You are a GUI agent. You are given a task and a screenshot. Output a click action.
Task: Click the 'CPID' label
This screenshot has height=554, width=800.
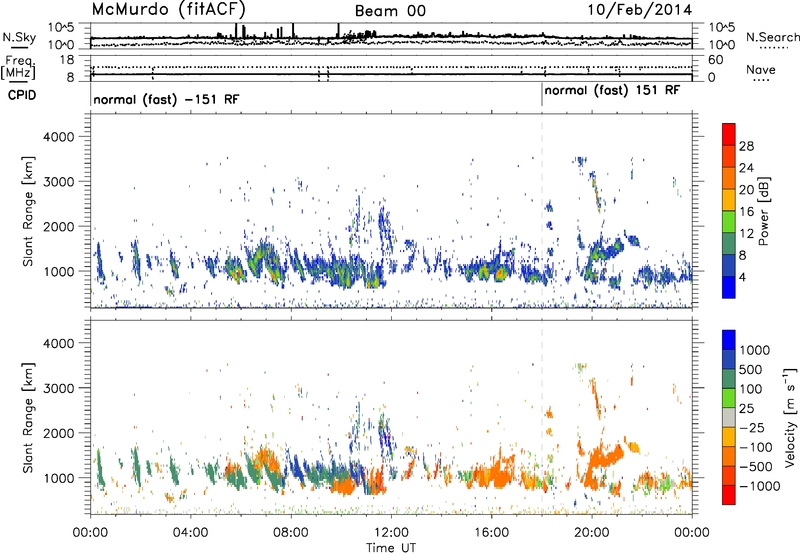(x=22, y=95)
